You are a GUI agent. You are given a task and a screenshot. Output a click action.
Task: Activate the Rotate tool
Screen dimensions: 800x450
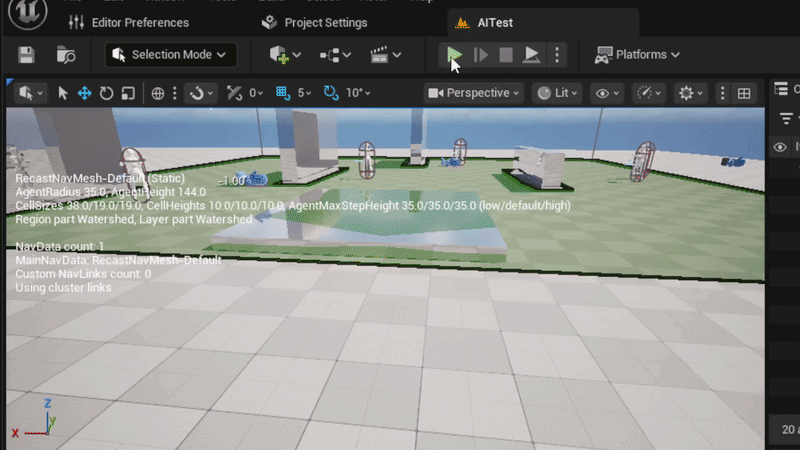click(106, 93)
